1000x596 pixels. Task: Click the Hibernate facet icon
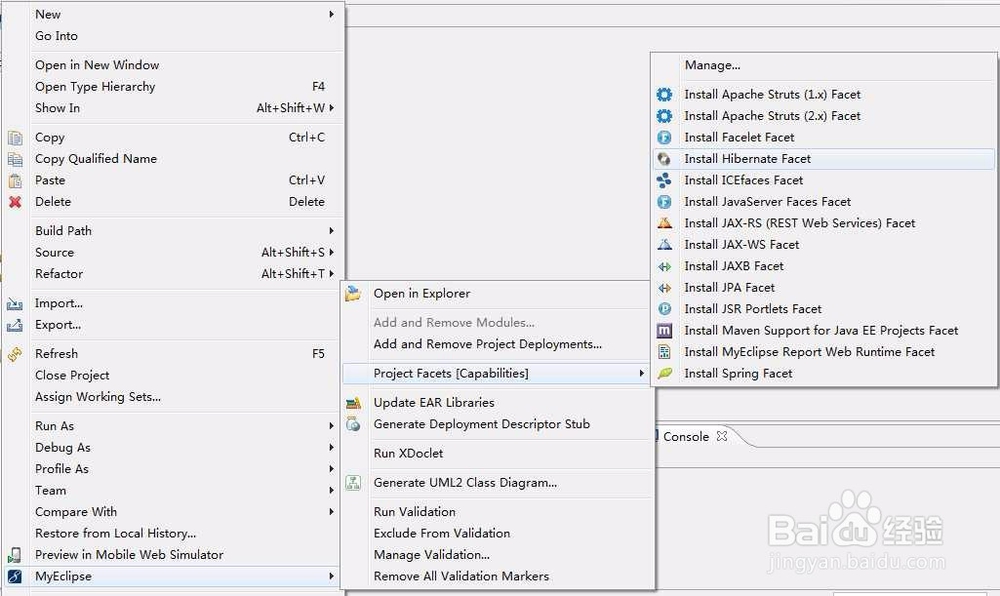665,159
